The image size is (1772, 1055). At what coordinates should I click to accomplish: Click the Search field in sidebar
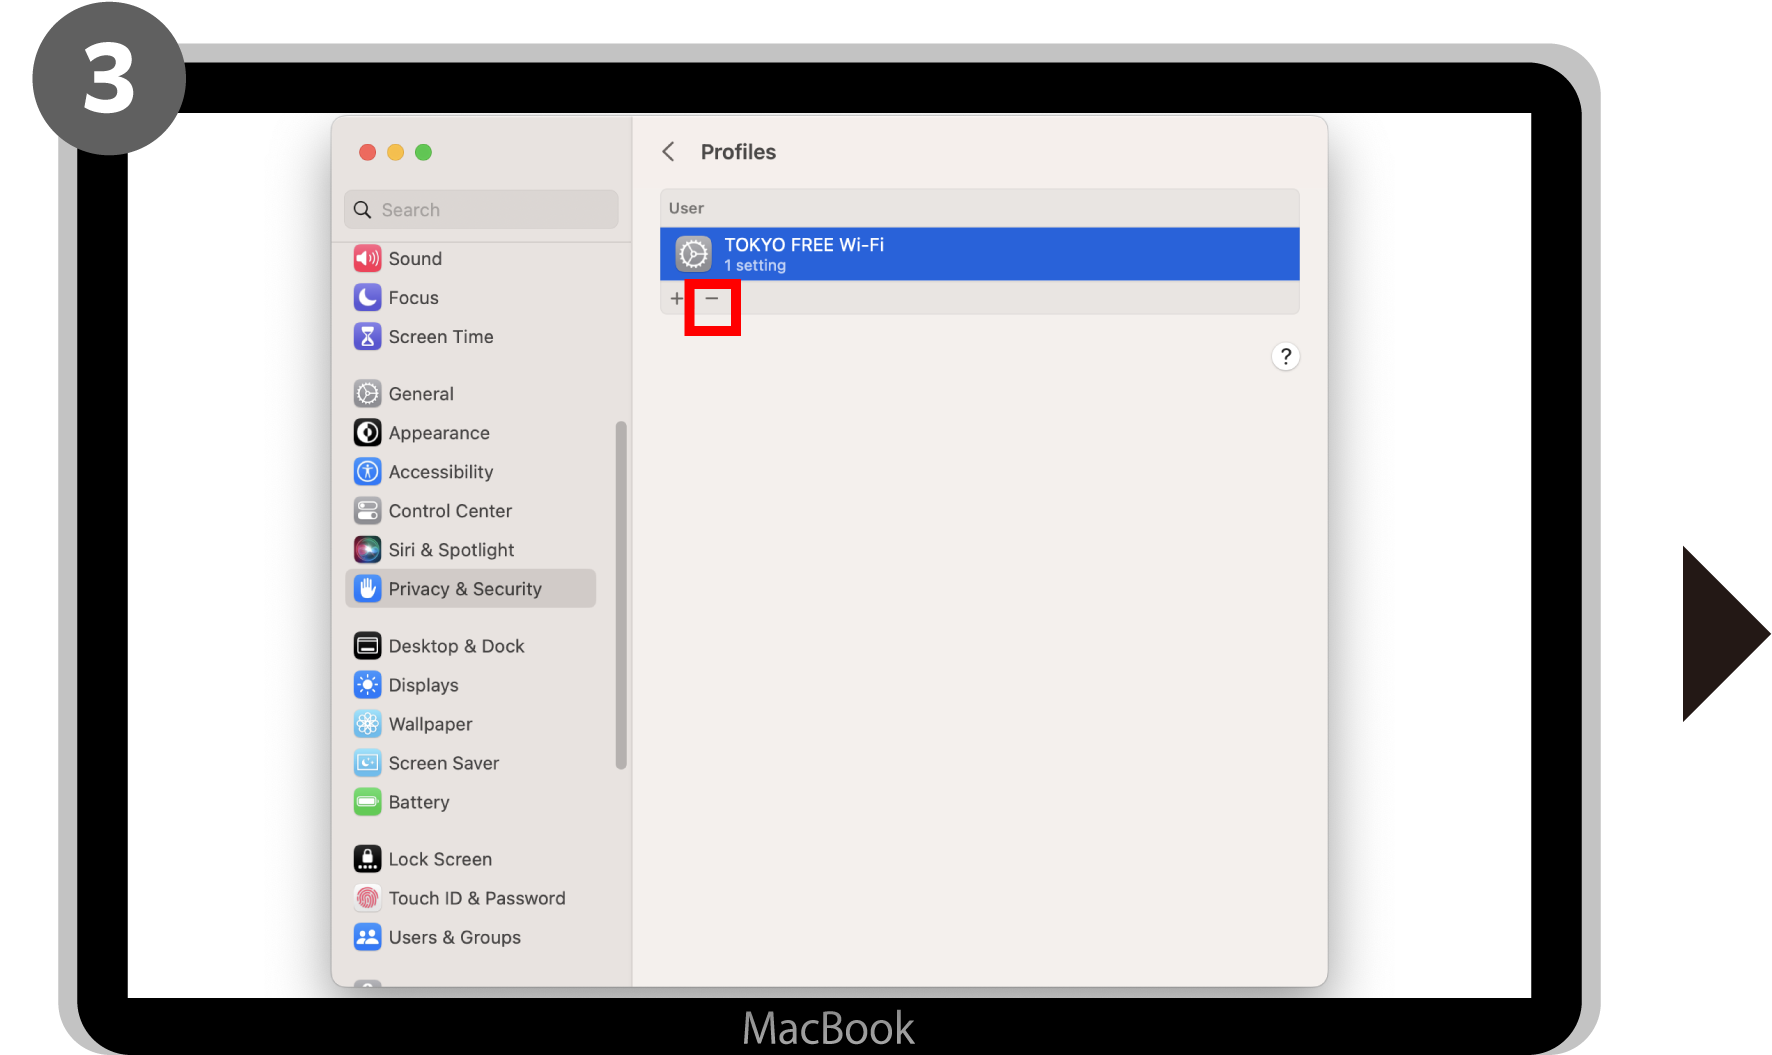[x=481, y=210]
